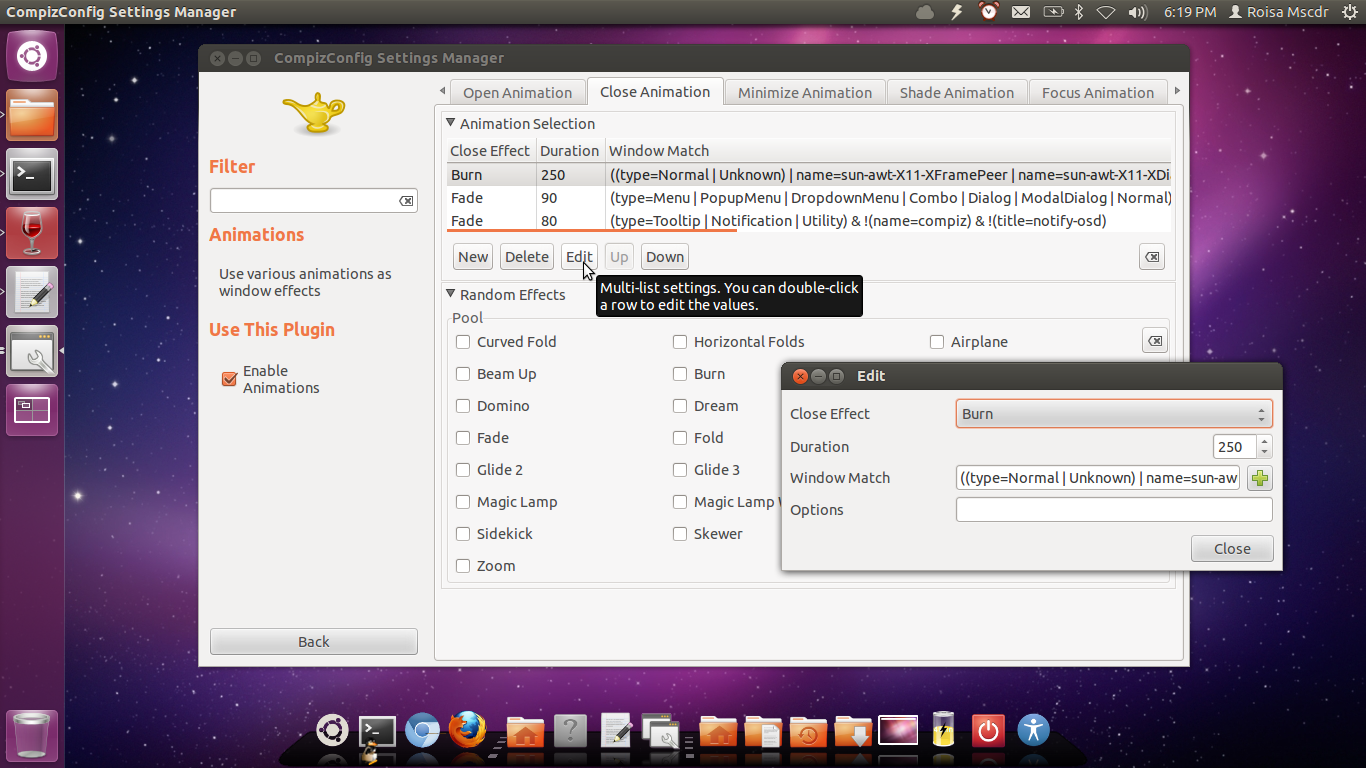Check the Domino checkbox
Image resolution: width=1366 pixels, height=768 pixels.
[x=463, y=406]
